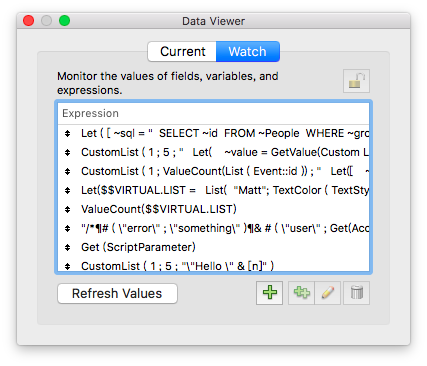Close the Data Viewer window
427x366 pixels.
[29, 21]
